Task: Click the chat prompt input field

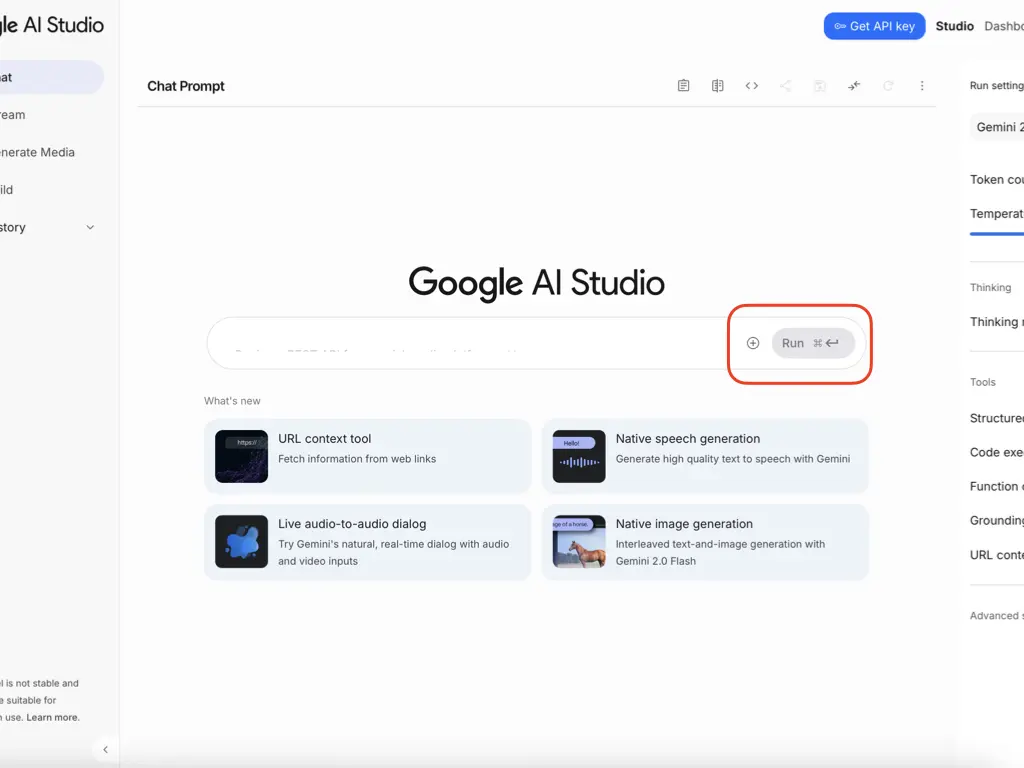Action: (x=470, y=344)
